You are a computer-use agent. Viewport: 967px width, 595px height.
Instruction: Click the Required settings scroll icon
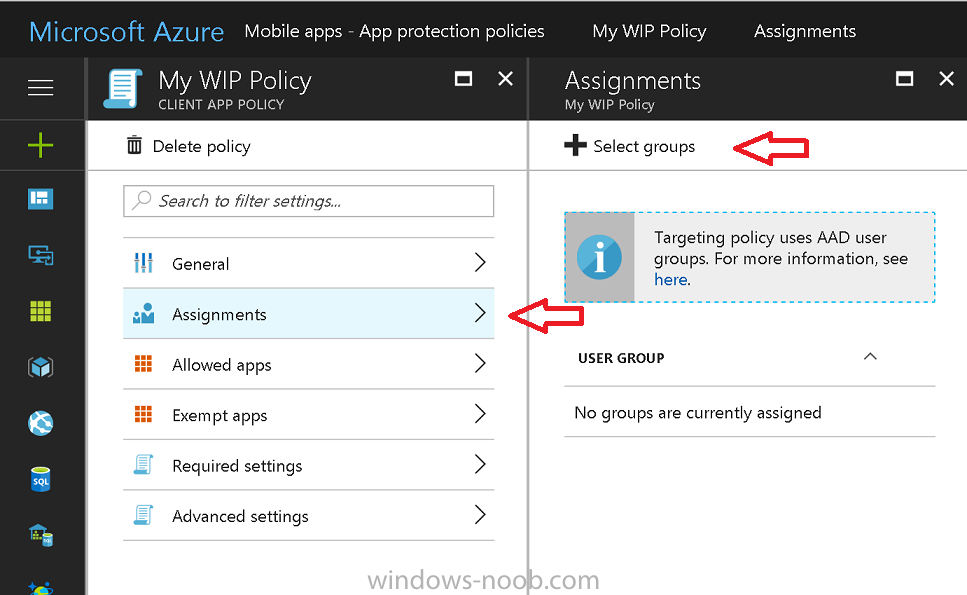pyautogui.click(x=144, y=464)
